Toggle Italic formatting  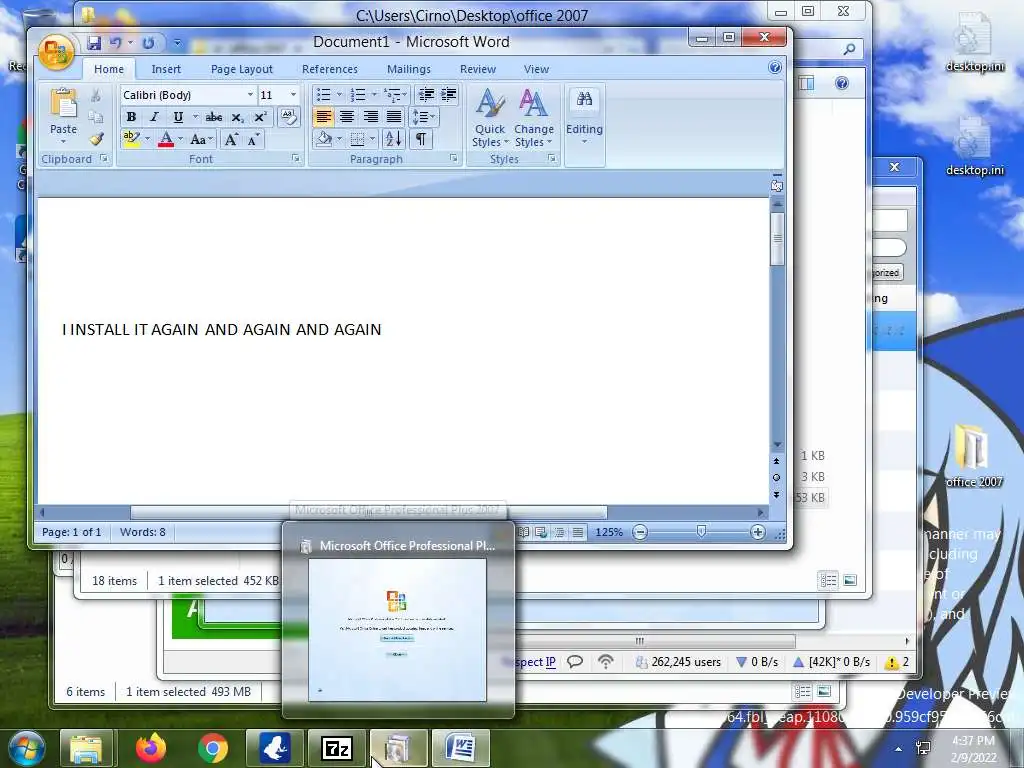[154, 118]
